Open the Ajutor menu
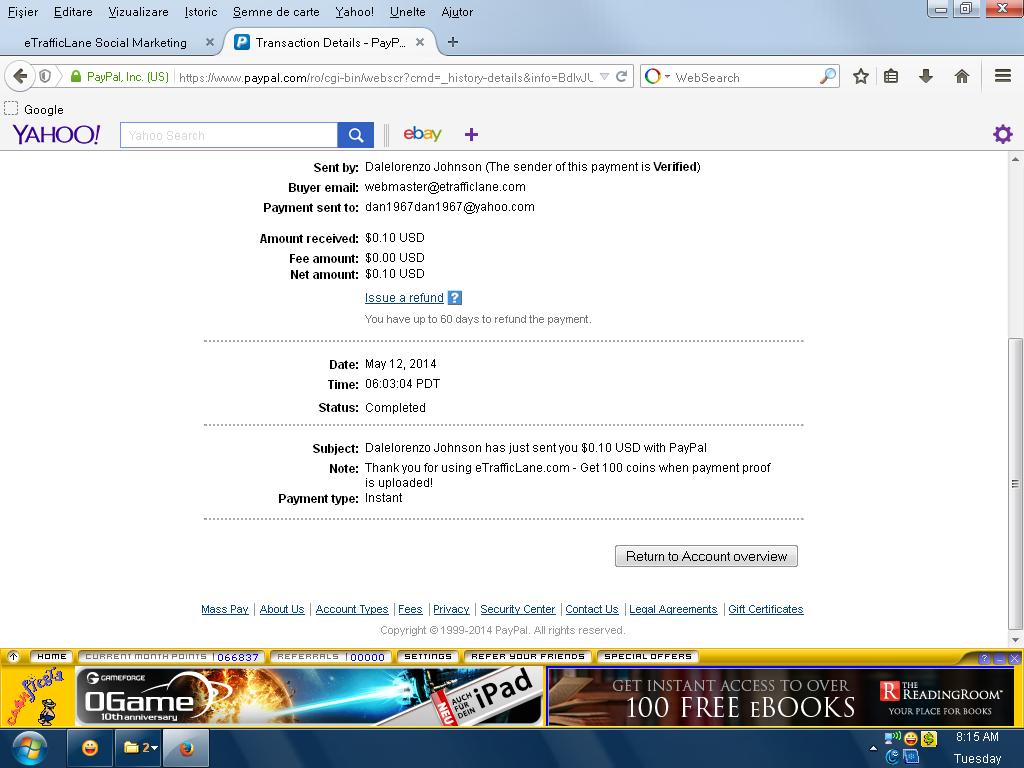The height and width of the screenshot is (768, 1024). 457,12
